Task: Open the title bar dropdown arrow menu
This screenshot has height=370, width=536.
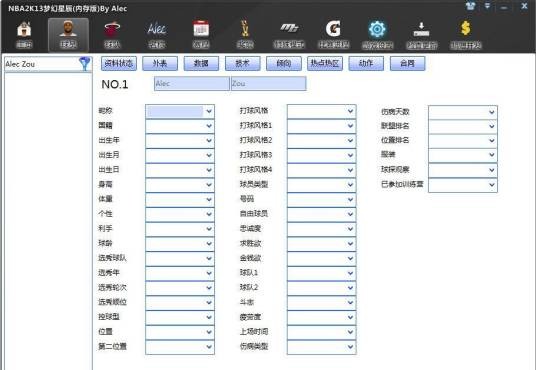Action: point(488,6)
